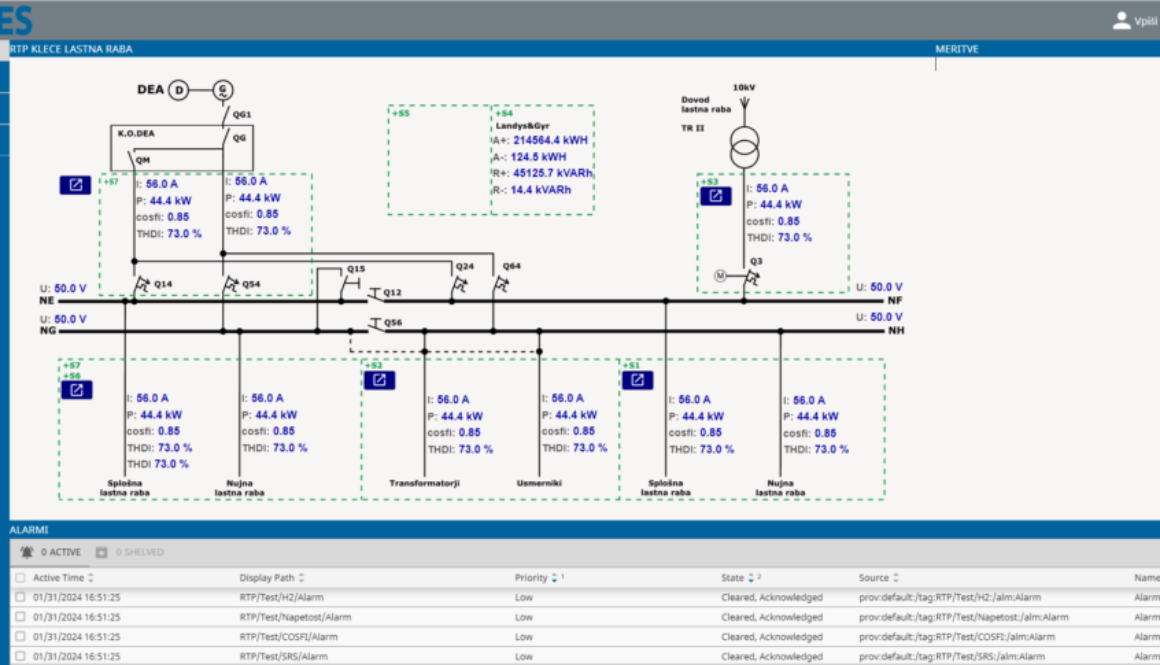1160x665 pixels.
Task: Open the +S7 section detail popup button
Action: (75, 185)
